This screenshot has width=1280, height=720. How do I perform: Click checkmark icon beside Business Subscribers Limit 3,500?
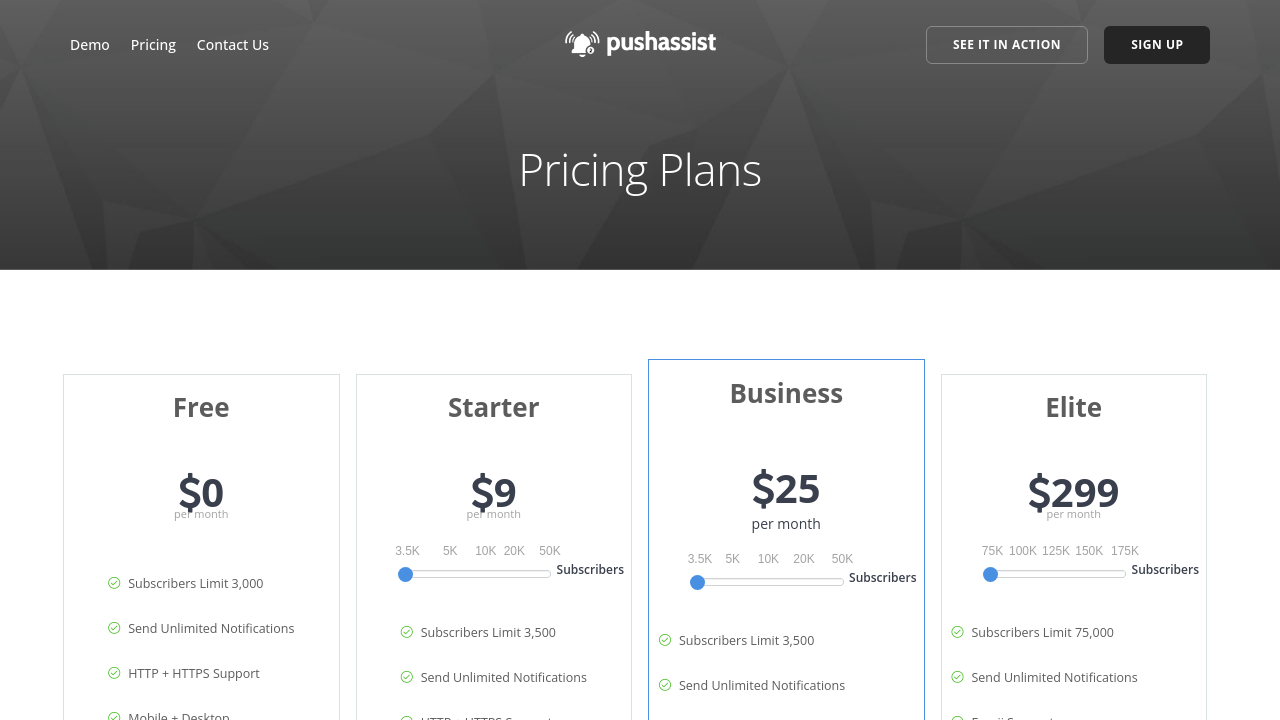tap(665, 640)
